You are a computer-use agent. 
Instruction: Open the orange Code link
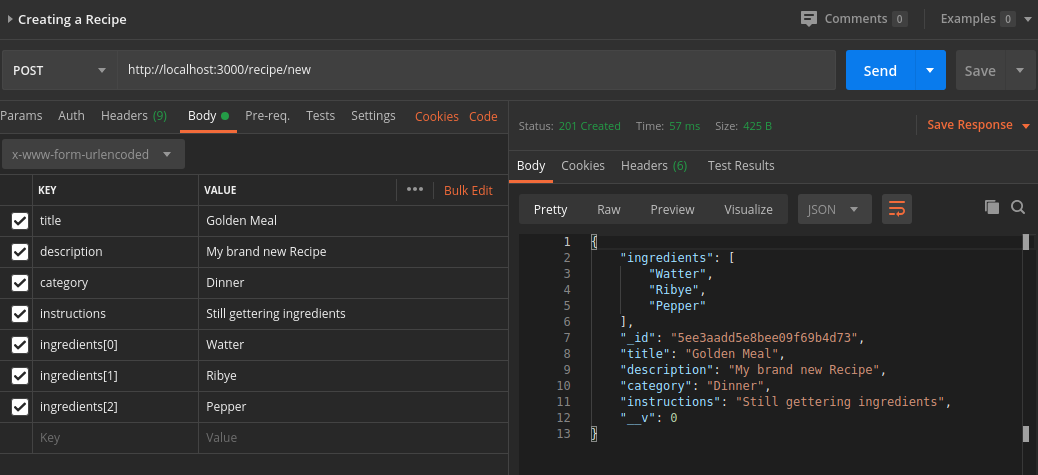coord(483,116)
